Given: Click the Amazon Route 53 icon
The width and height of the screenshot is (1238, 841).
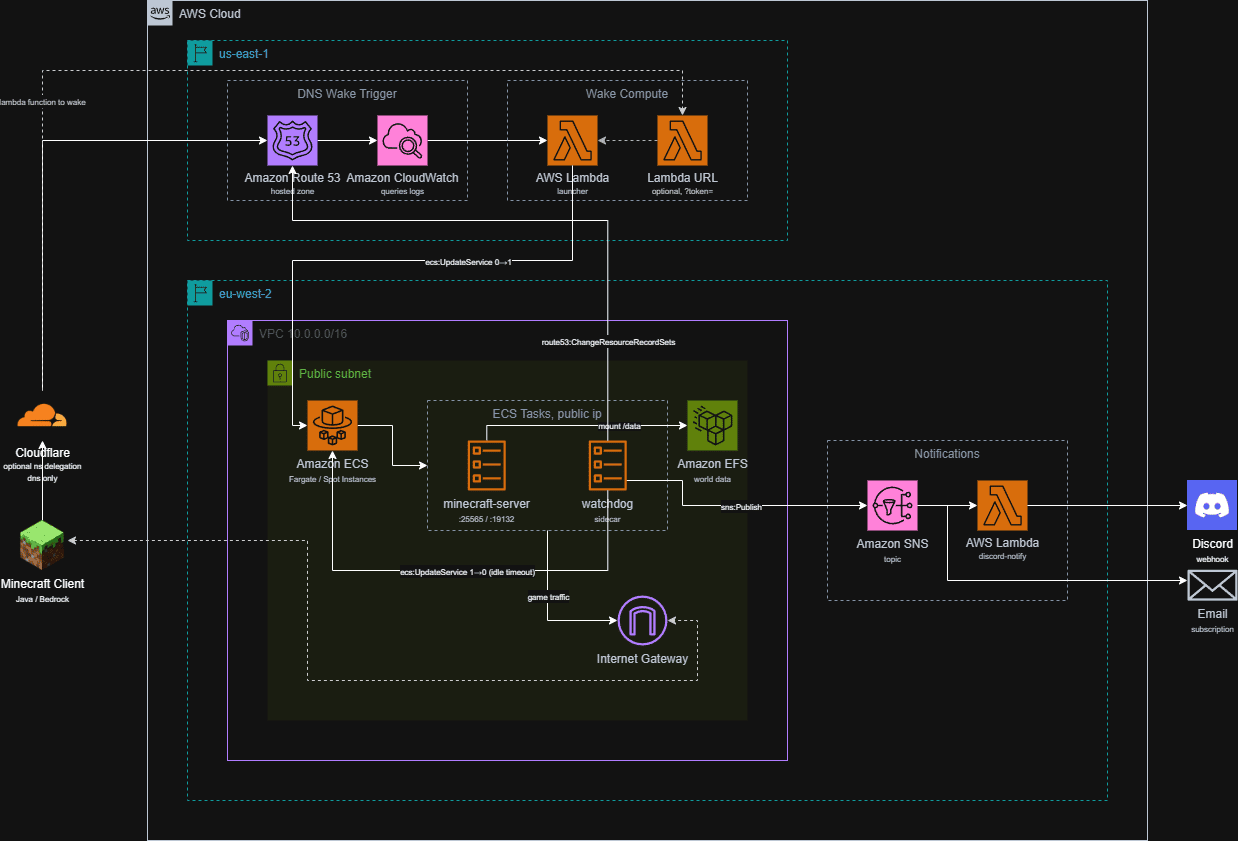Looking at the screenshot, I should point(292,141).
